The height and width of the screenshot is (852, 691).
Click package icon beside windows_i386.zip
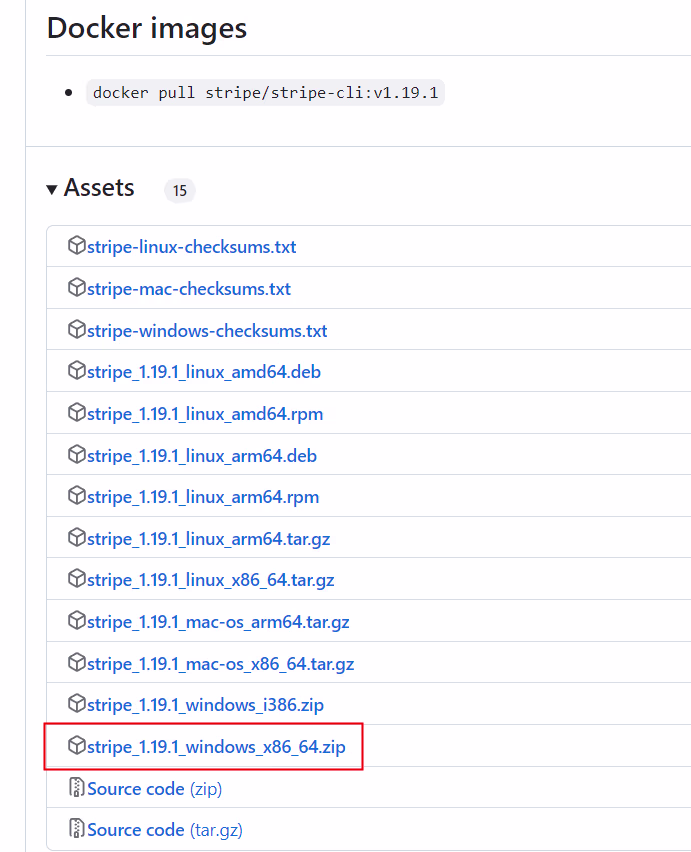(77, 704)
